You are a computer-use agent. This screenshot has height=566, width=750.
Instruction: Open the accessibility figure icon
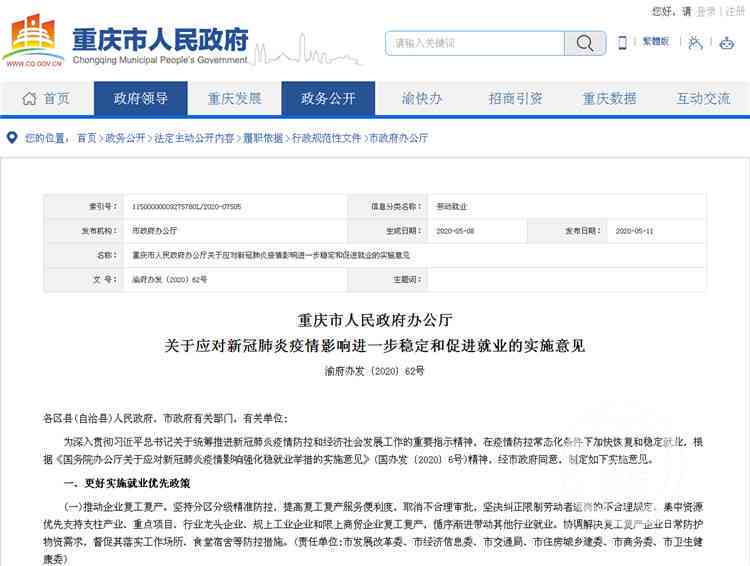(695, 43)
